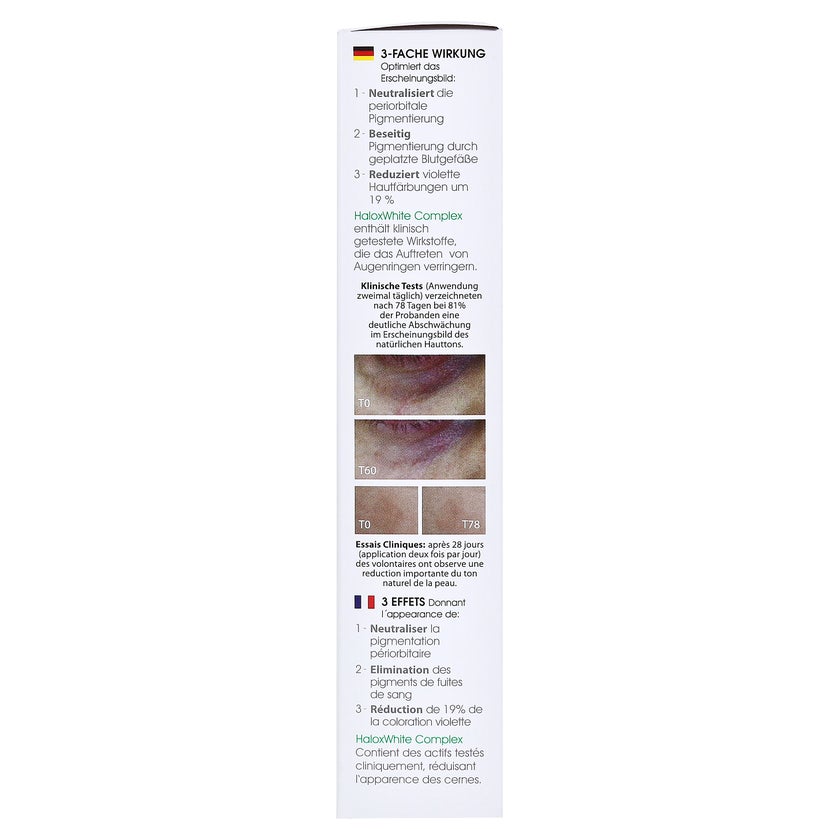Viewport: 840px width, 840px height.
Task: Select the bold word Neutraliser
Action: point(399,629)
